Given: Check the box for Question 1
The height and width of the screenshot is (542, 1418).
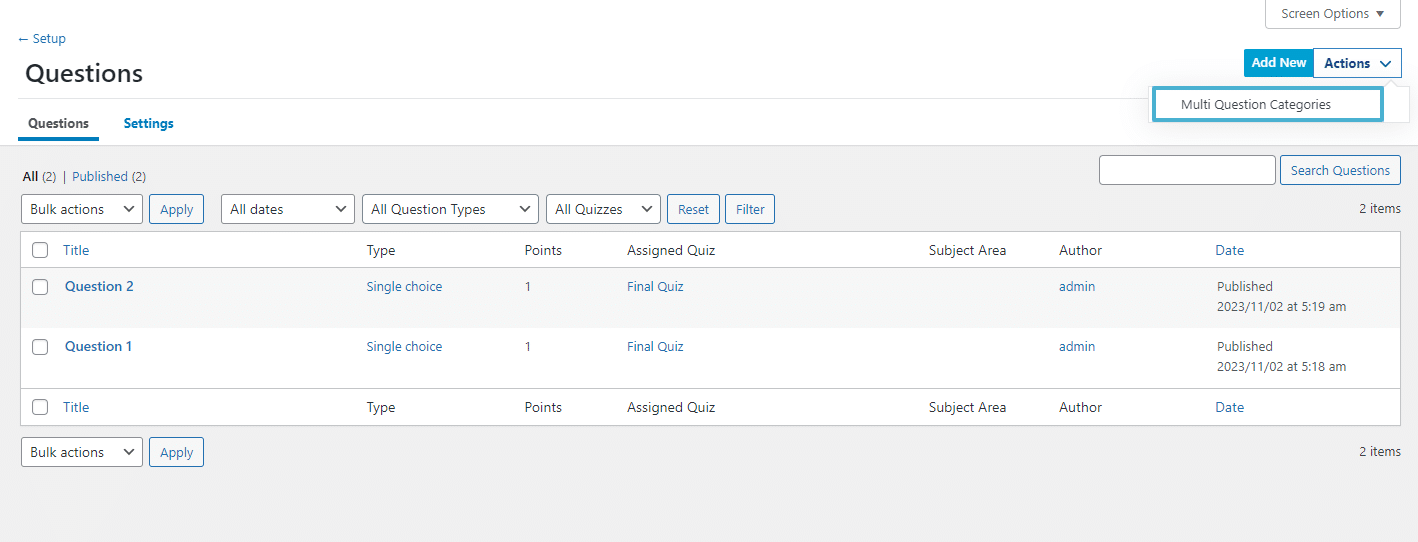Looking at the screenshot, I should point(40,347).
